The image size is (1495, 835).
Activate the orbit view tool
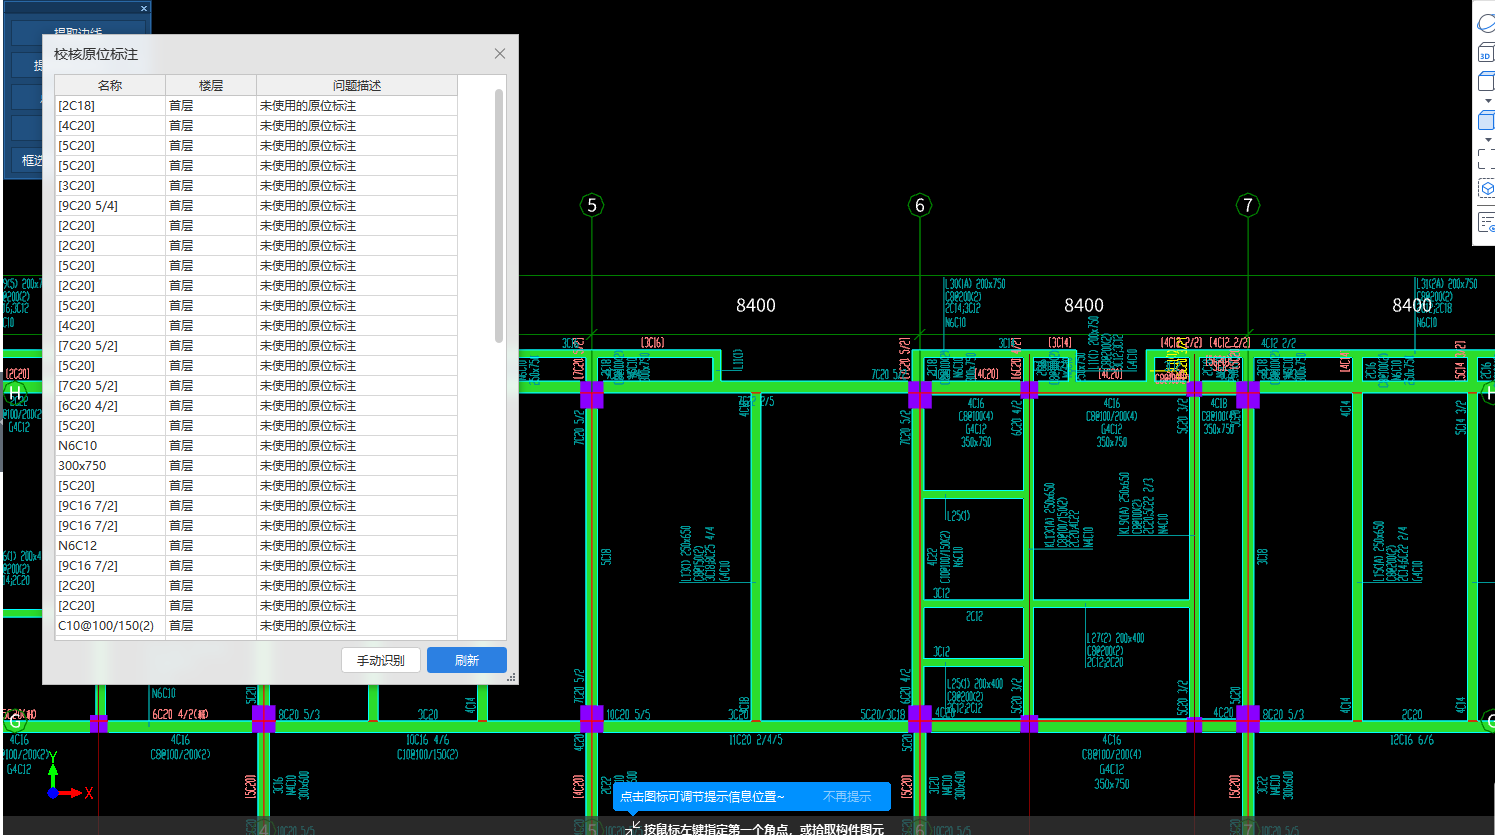(1486, 23)
